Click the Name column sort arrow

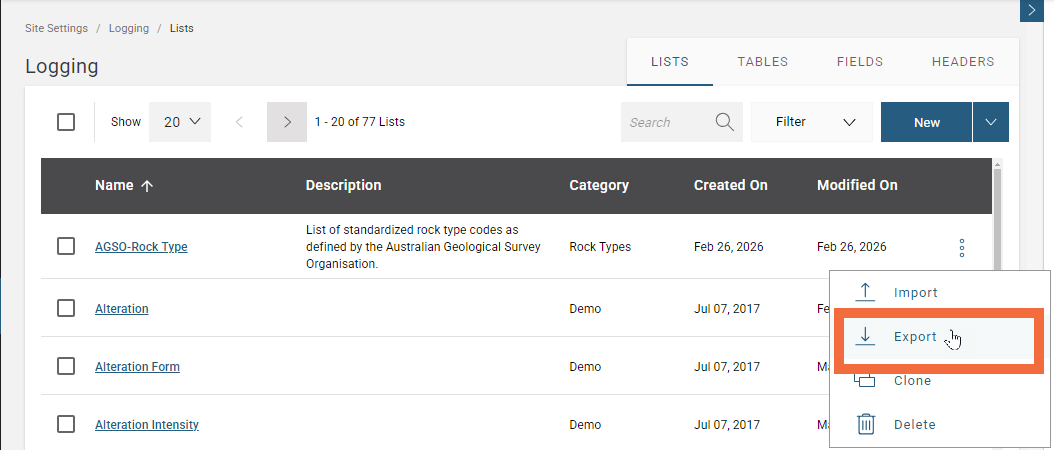point(147,186)
